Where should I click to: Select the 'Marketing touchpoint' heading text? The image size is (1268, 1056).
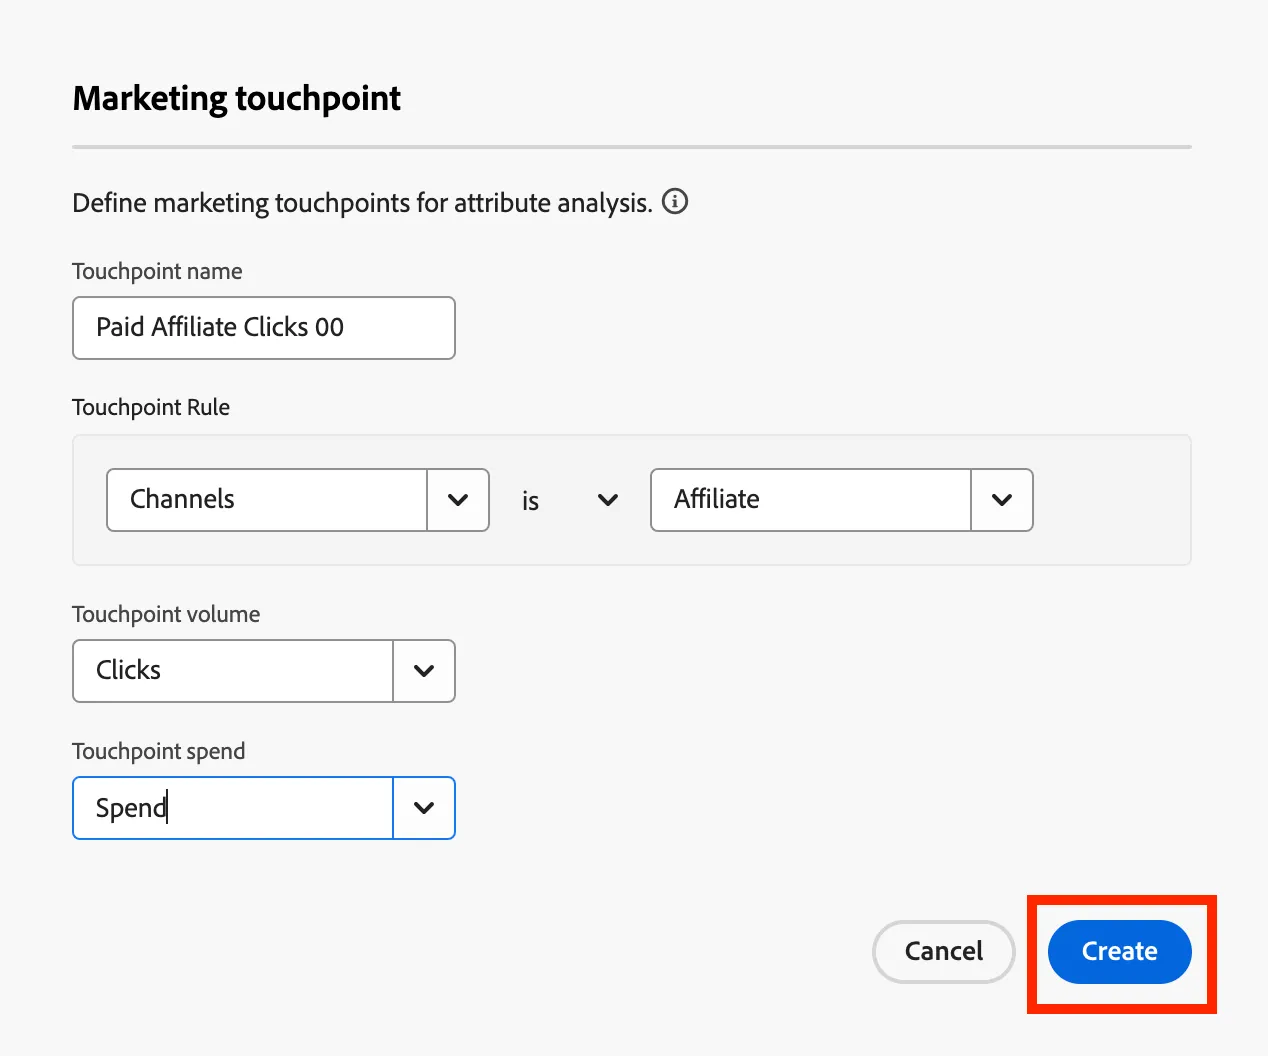(x=237, y=98)
